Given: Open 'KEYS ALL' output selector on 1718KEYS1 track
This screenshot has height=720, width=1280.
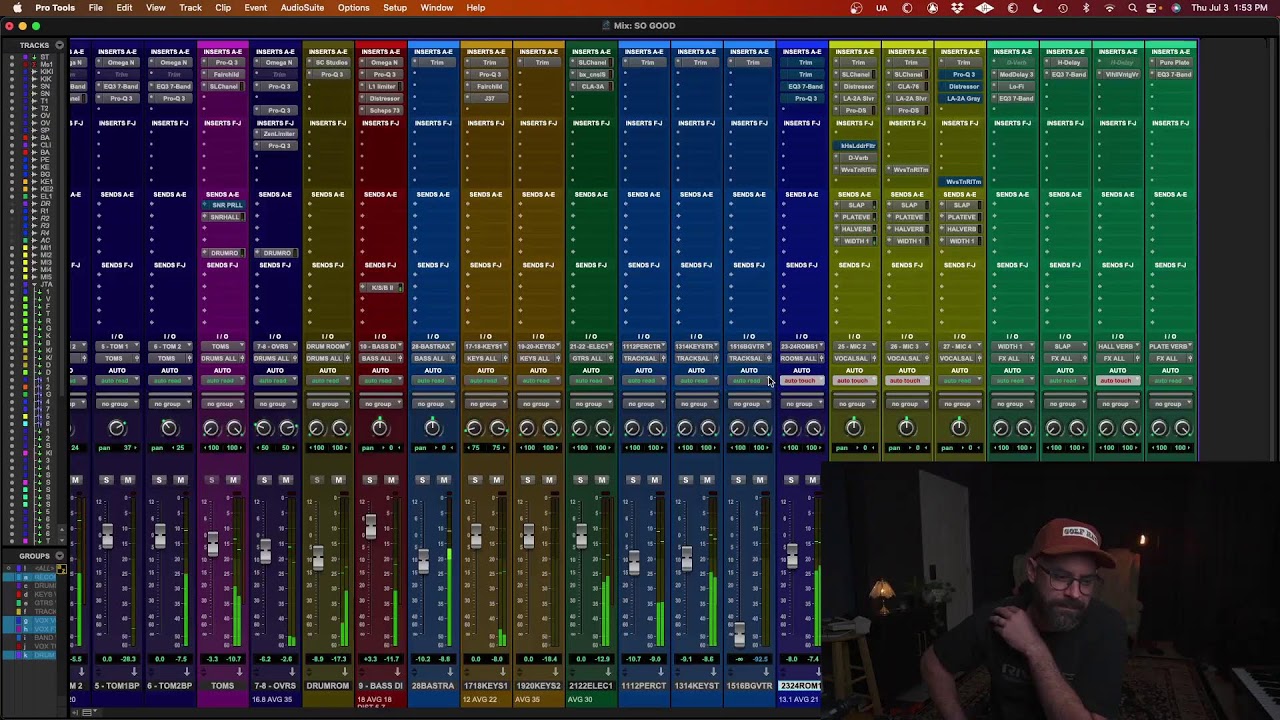Looking at the screenshot, I should pos(485,358).
